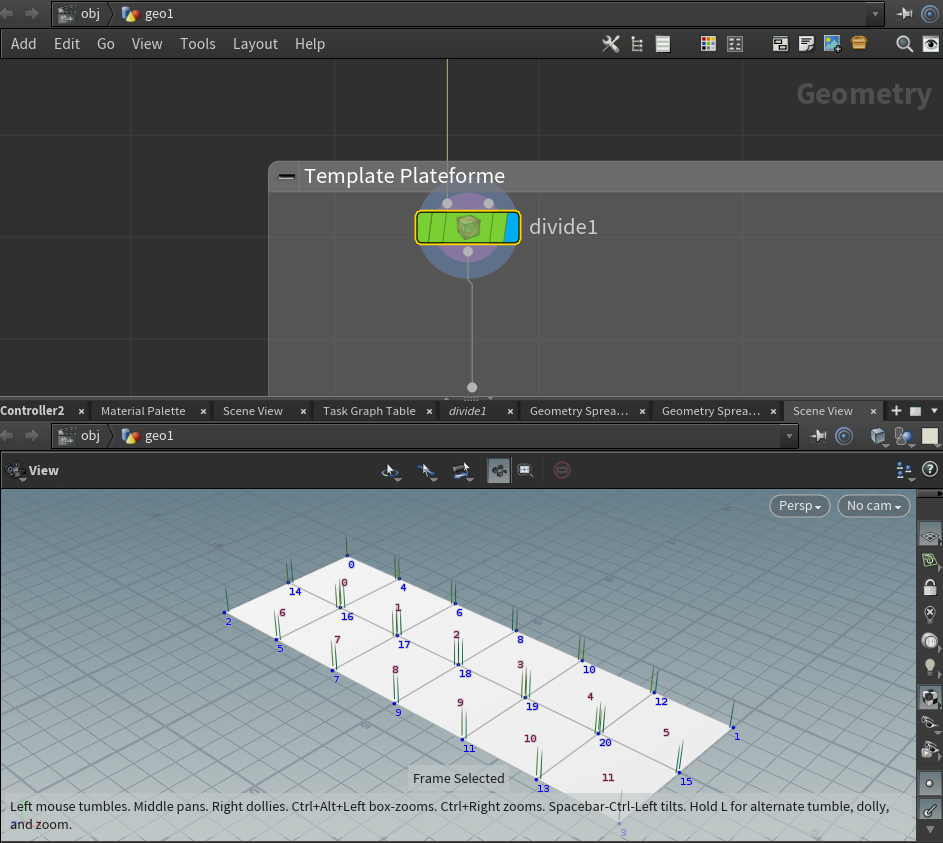
Task: Add a new pane tab with plus button
Action: pos(896,411)
